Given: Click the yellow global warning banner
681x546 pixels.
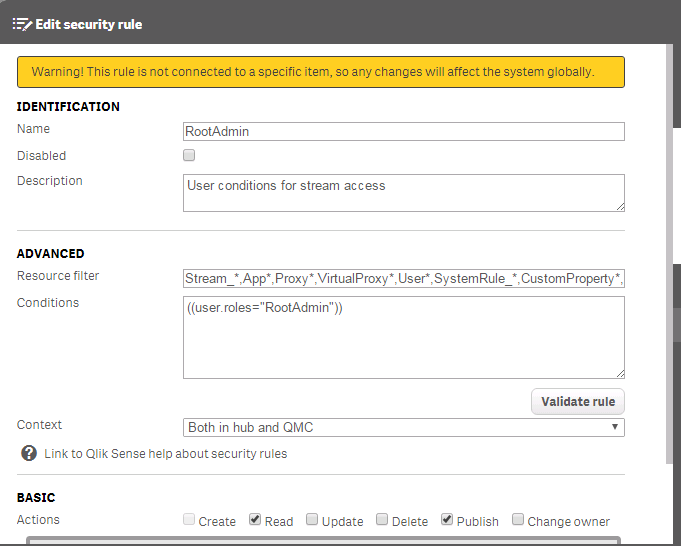Looking at the screenshot, I should click(x=320, y=72).
